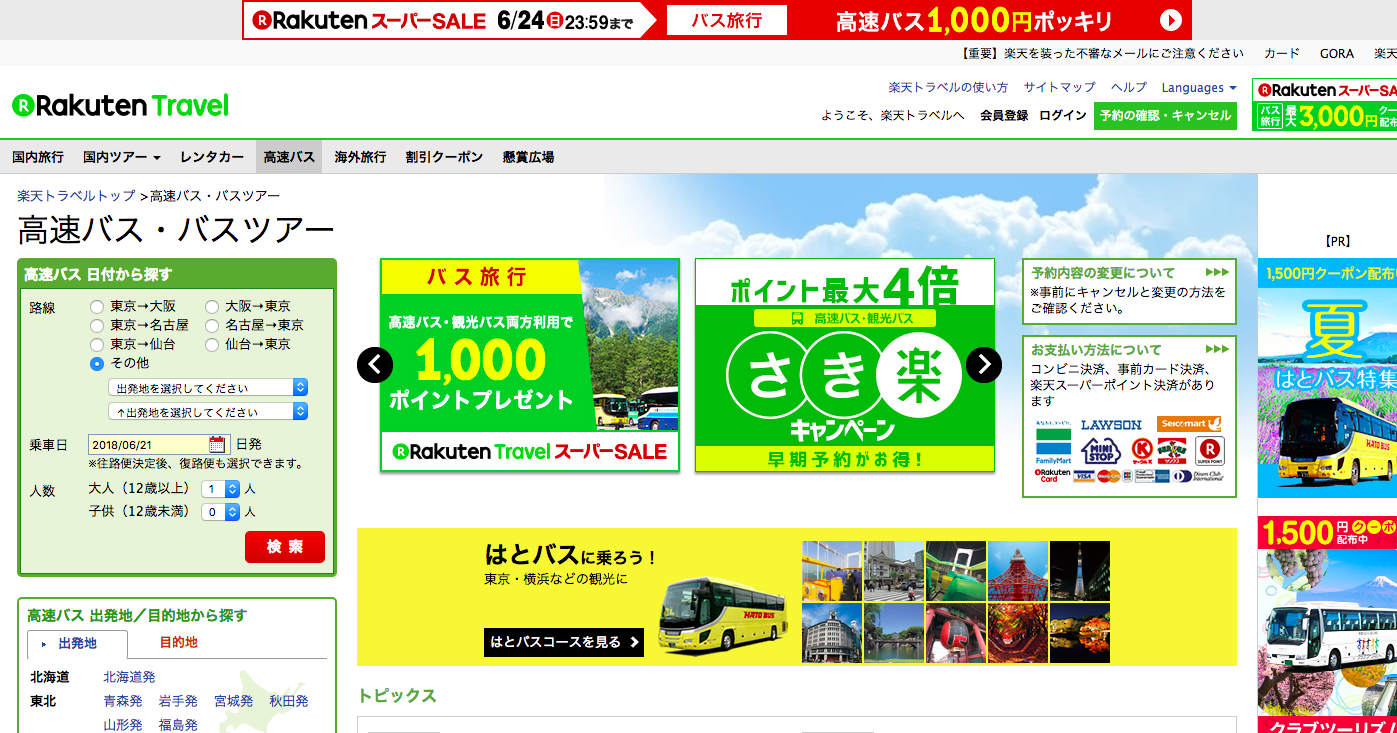Open the 懸賞広場 nav tab
This screenshot has width=1397, height=733.
[528, 157]
